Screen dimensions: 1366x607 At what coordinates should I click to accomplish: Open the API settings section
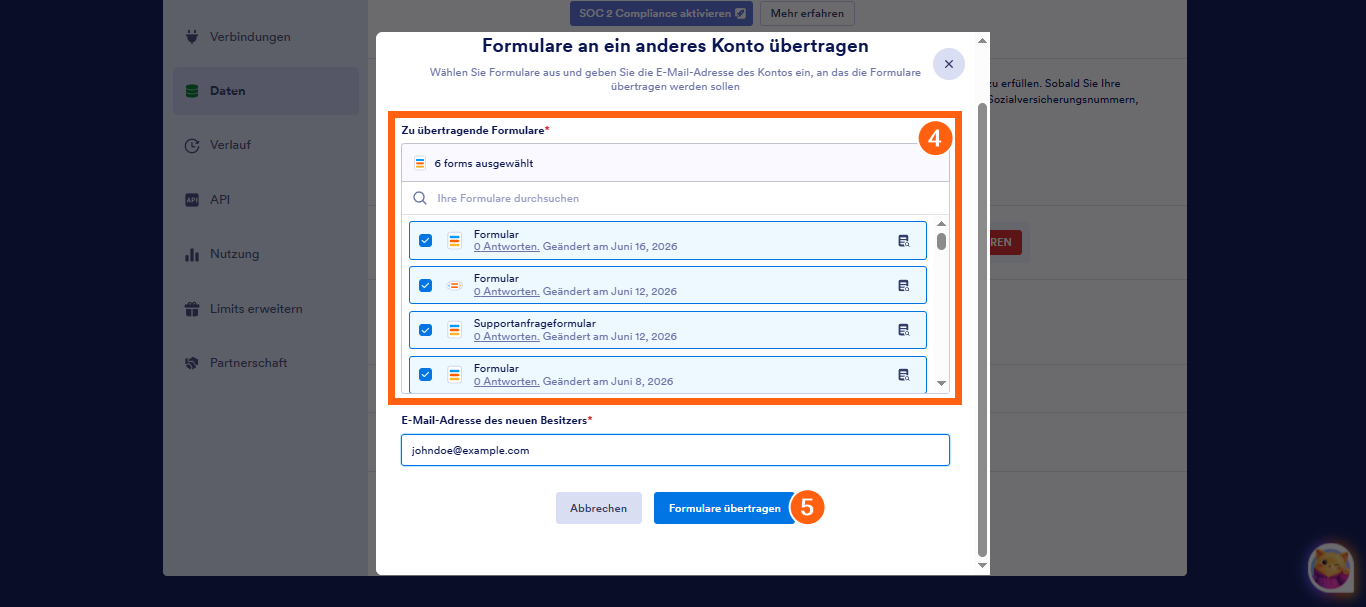[x=266, y=200]
